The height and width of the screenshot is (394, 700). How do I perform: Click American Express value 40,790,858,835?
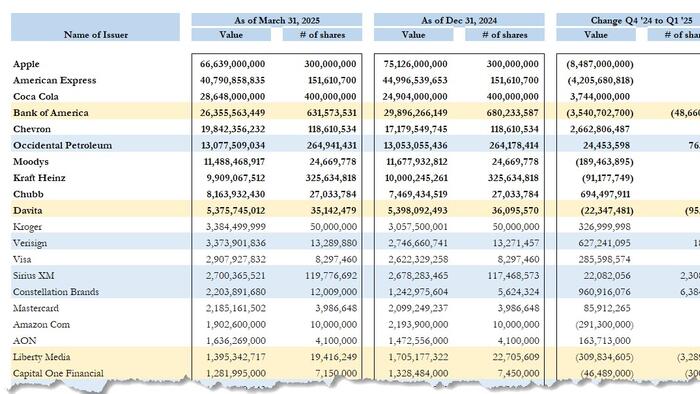pos(233,80)
